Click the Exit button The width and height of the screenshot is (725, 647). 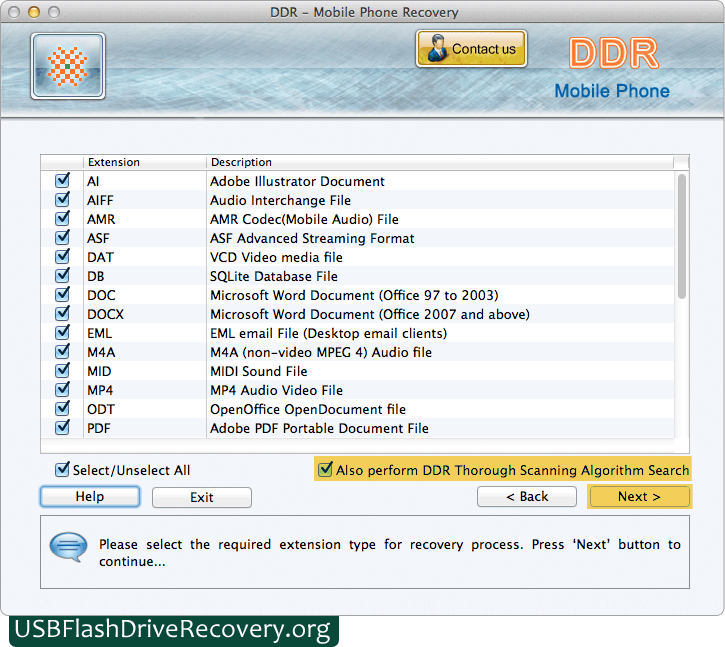(x=202, y=497)
